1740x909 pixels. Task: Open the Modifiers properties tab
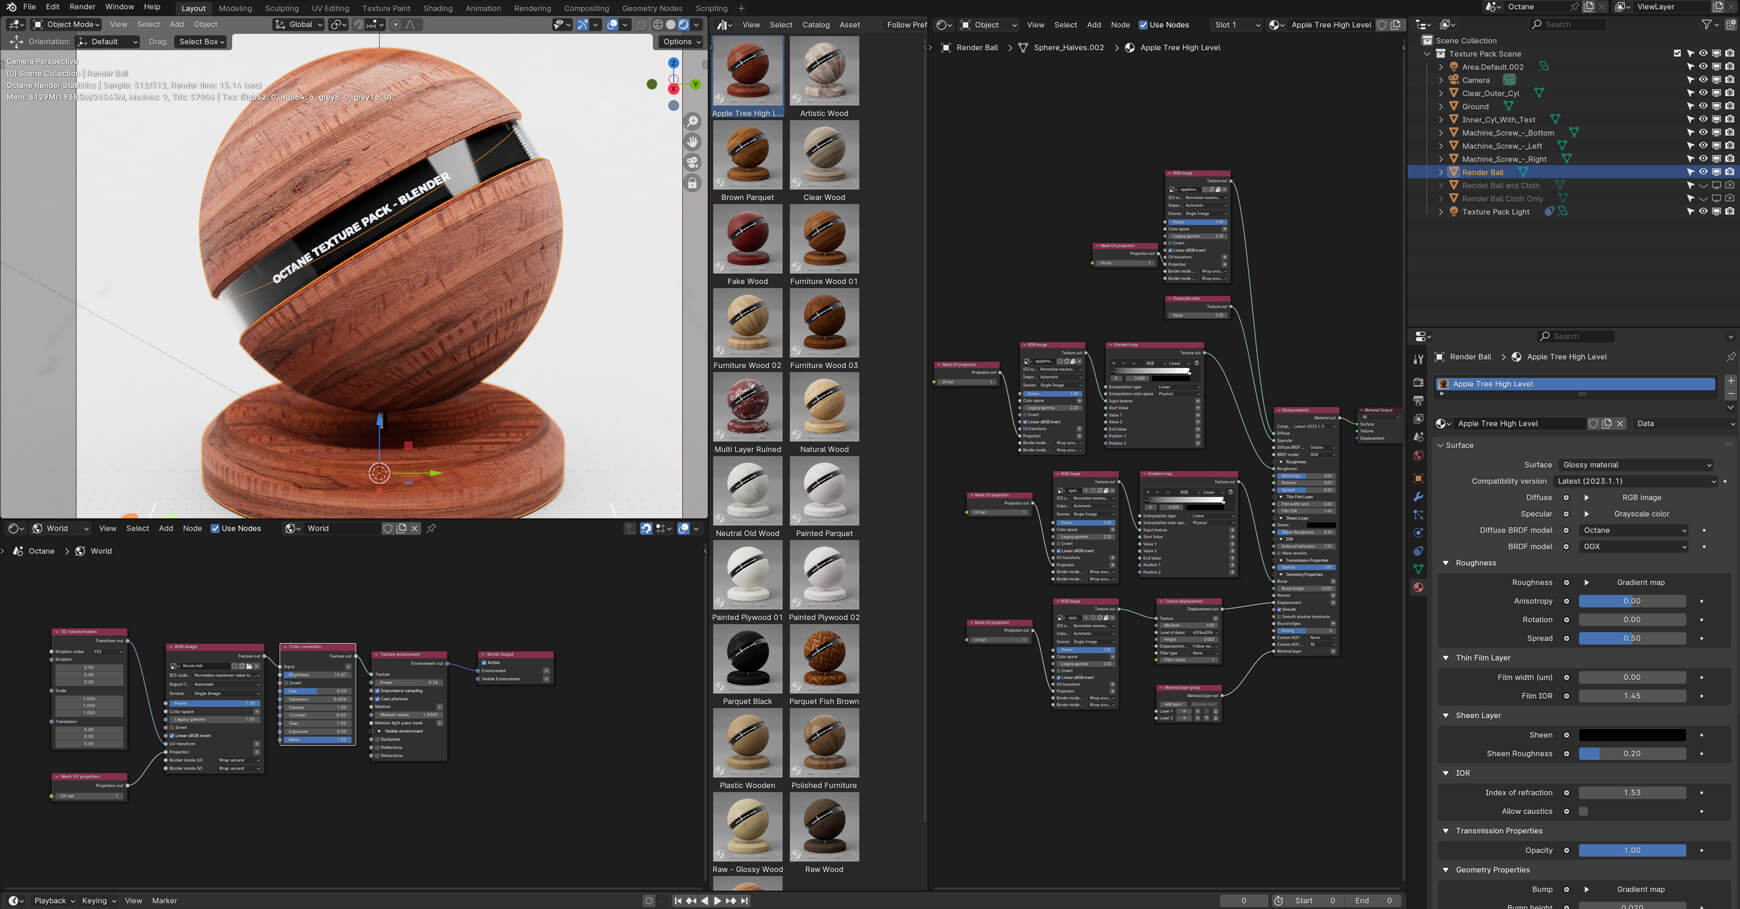[x=1418, y=497]
